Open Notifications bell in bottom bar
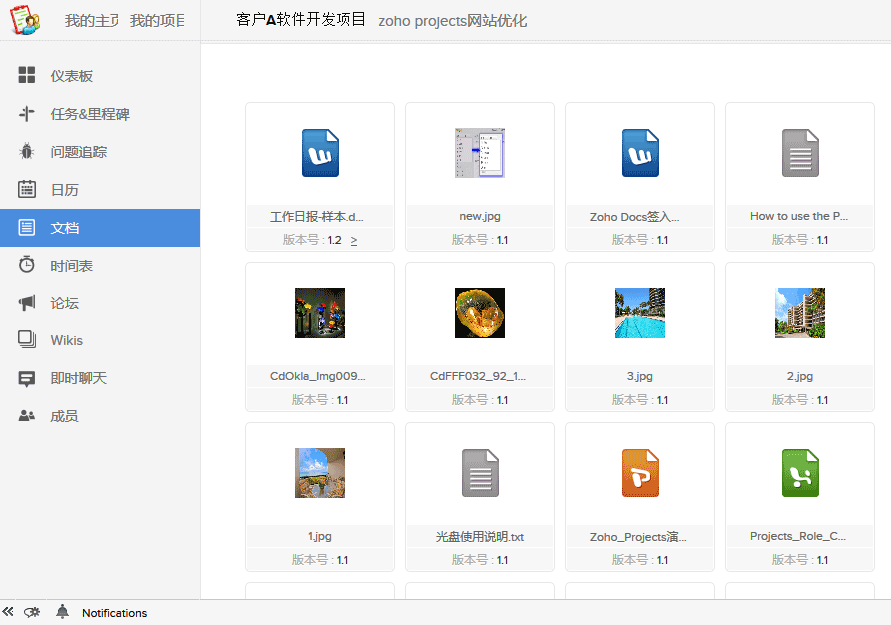This screenshot has height=625, width=891. click(63, 612)
